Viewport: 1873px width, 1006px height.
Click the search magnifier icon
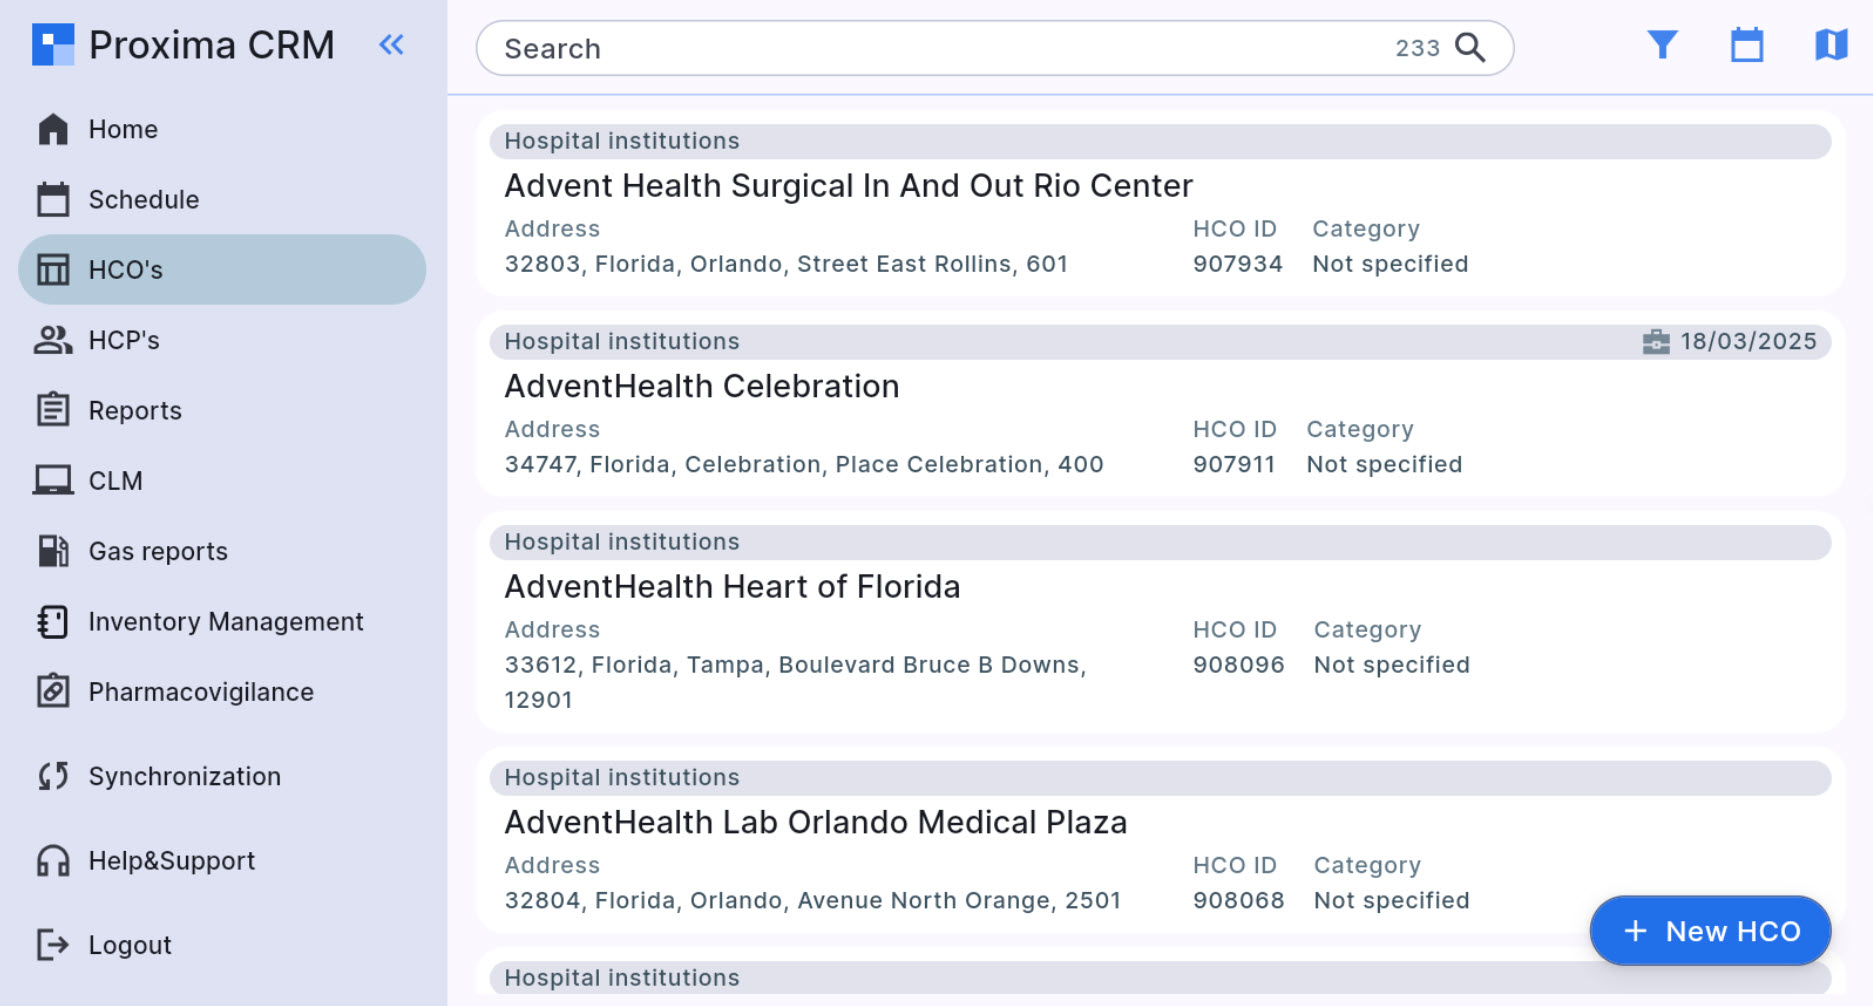click(1470, 47)
